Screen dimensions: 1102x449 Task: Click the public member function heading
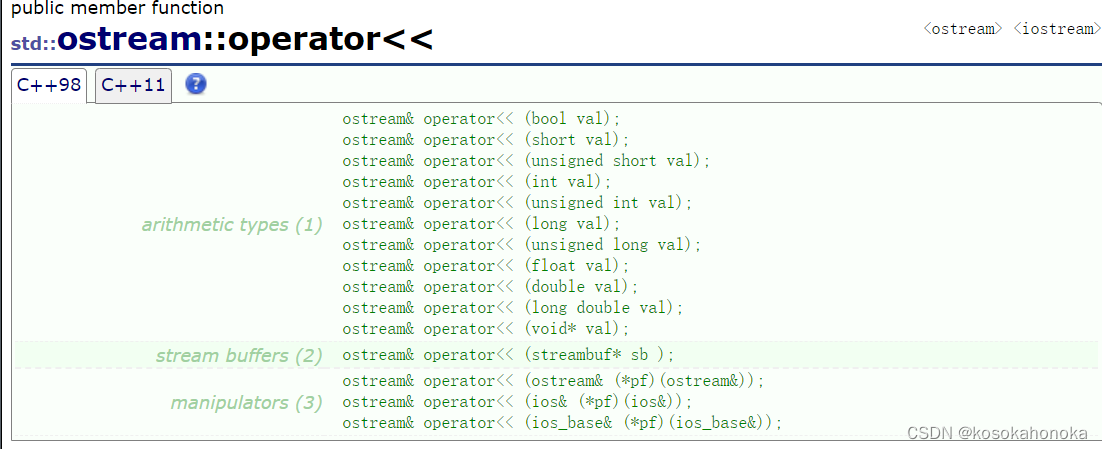tap(118, 9)
